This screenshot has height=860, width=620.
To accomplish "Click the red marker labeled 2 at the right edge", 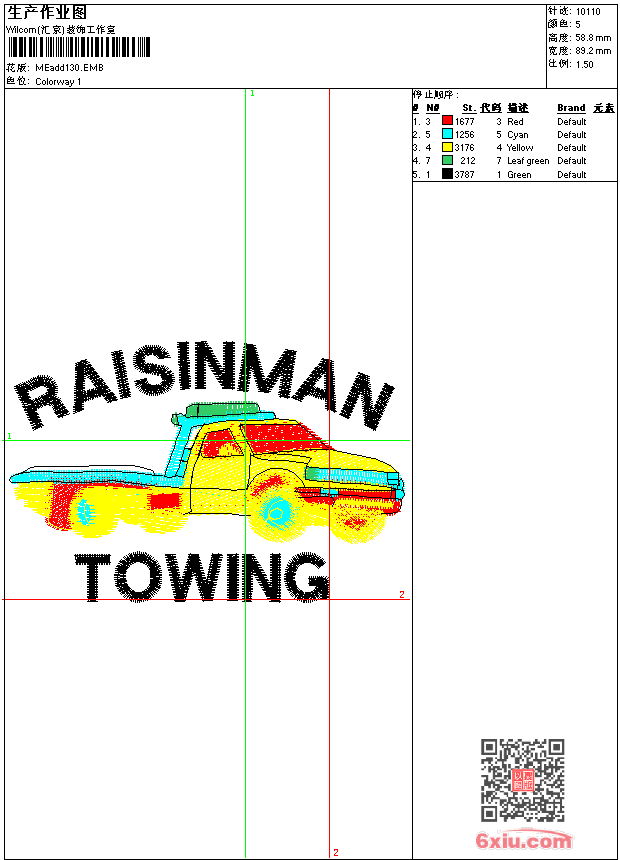I will 402,595.
